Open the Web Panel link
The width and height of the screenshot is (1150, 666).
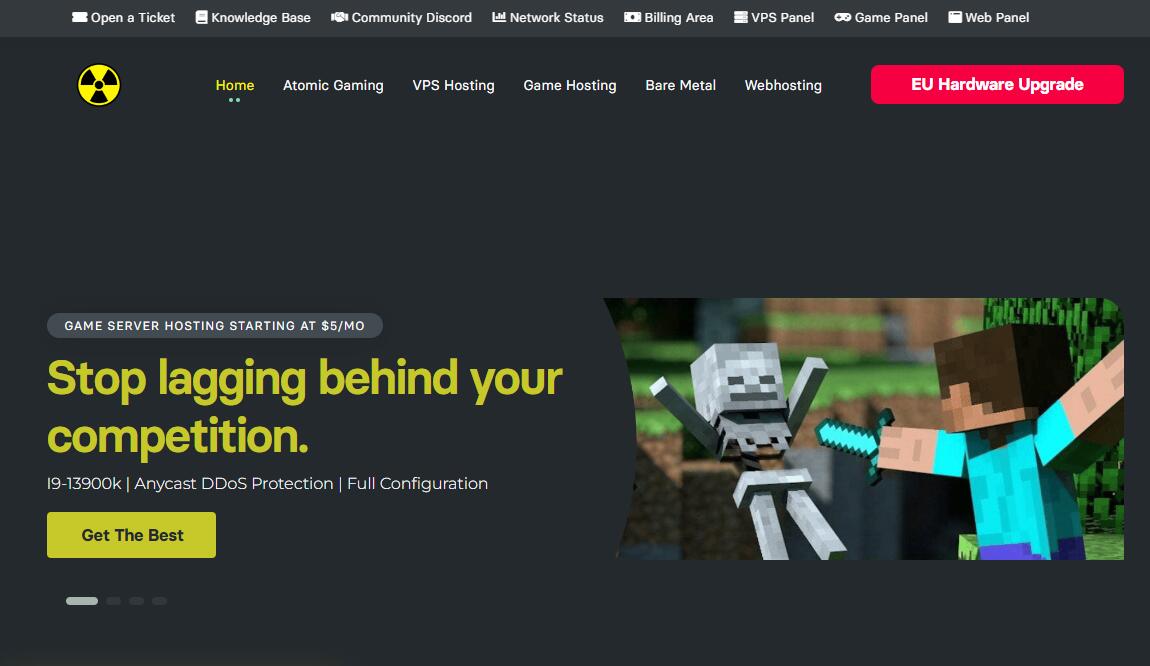(x=989, y=17)
